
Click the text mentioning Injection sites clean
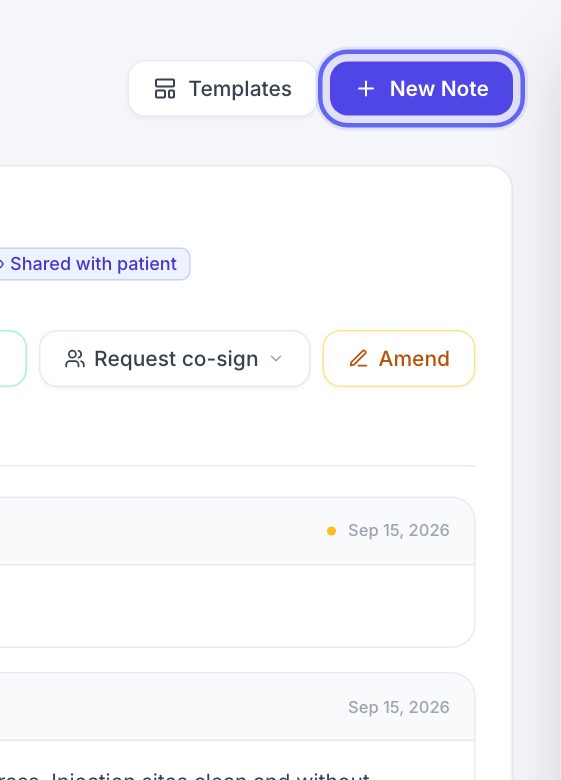click(x=185, y=775)
